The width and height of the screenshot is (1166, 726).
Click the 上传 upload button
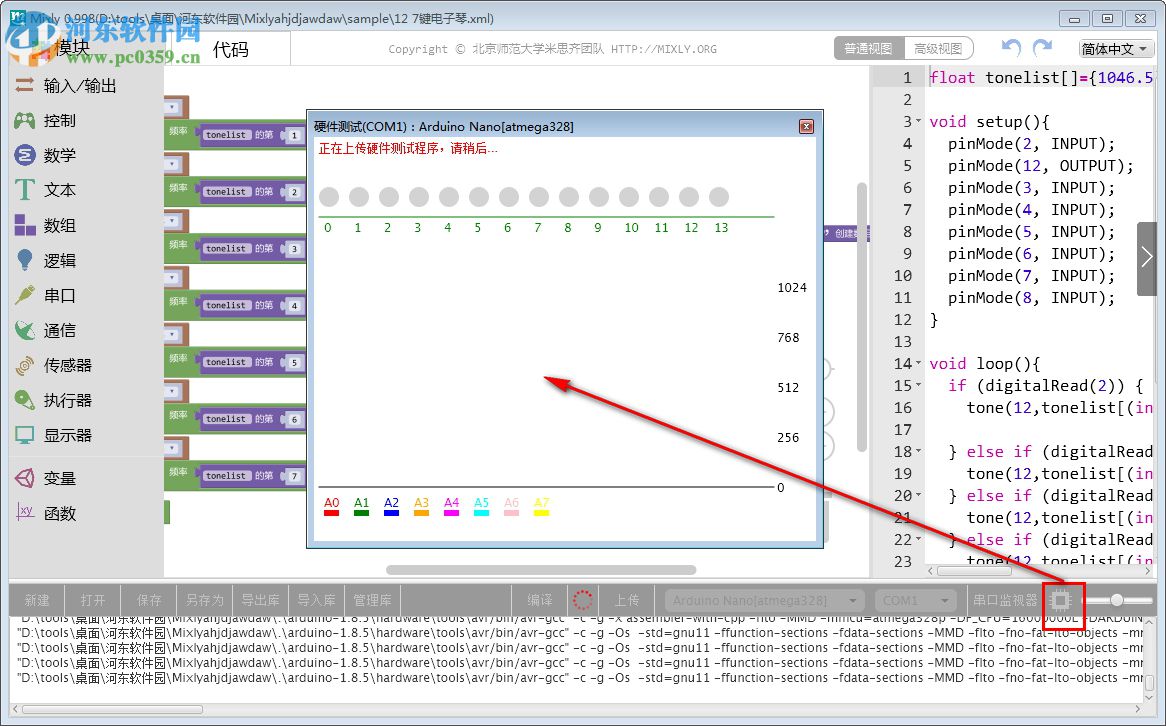point(628,600)
